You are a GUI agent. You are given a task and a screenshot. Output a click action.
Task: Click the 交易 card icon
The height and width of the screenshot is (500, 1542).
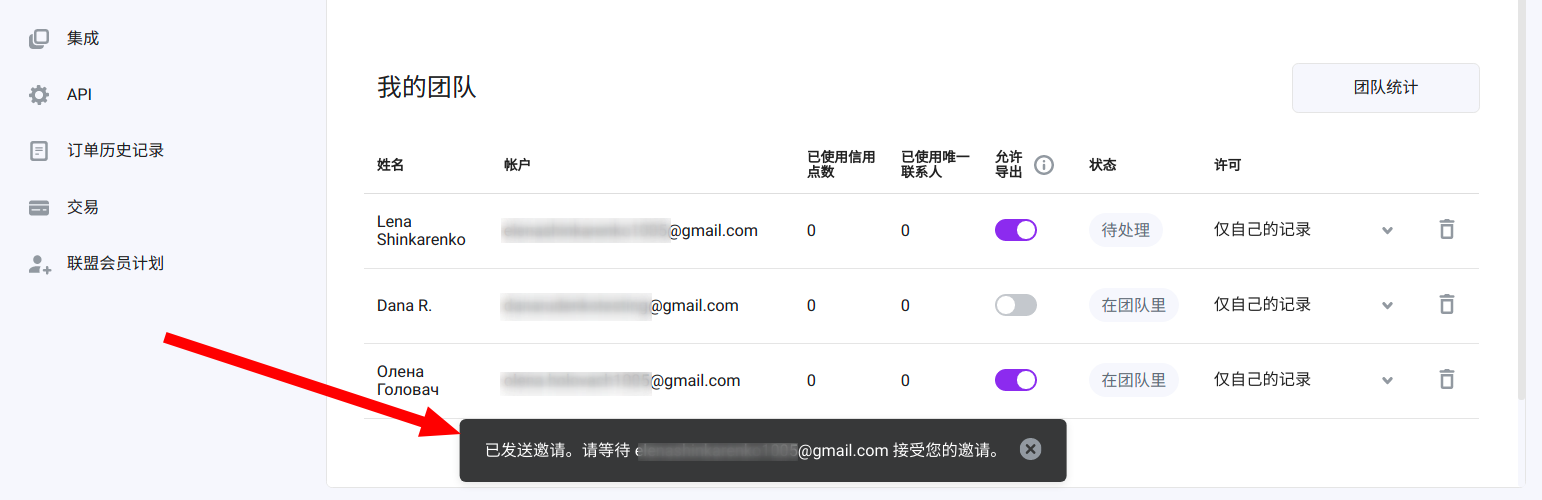39,208
